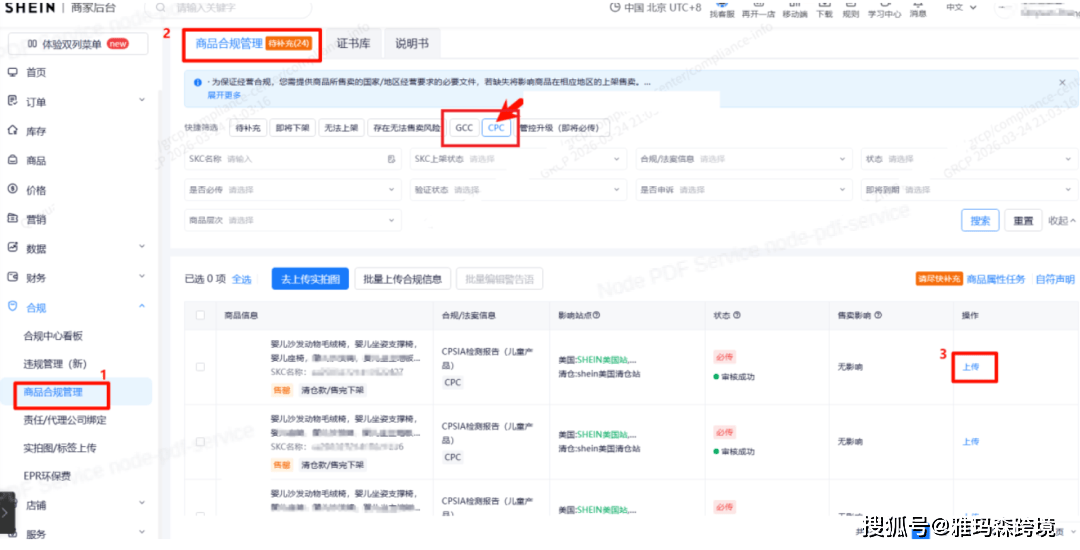Click the 数据 chart icon in sidebar
The height and width of the screenshot is (550, 1080).
pos(12,248)
